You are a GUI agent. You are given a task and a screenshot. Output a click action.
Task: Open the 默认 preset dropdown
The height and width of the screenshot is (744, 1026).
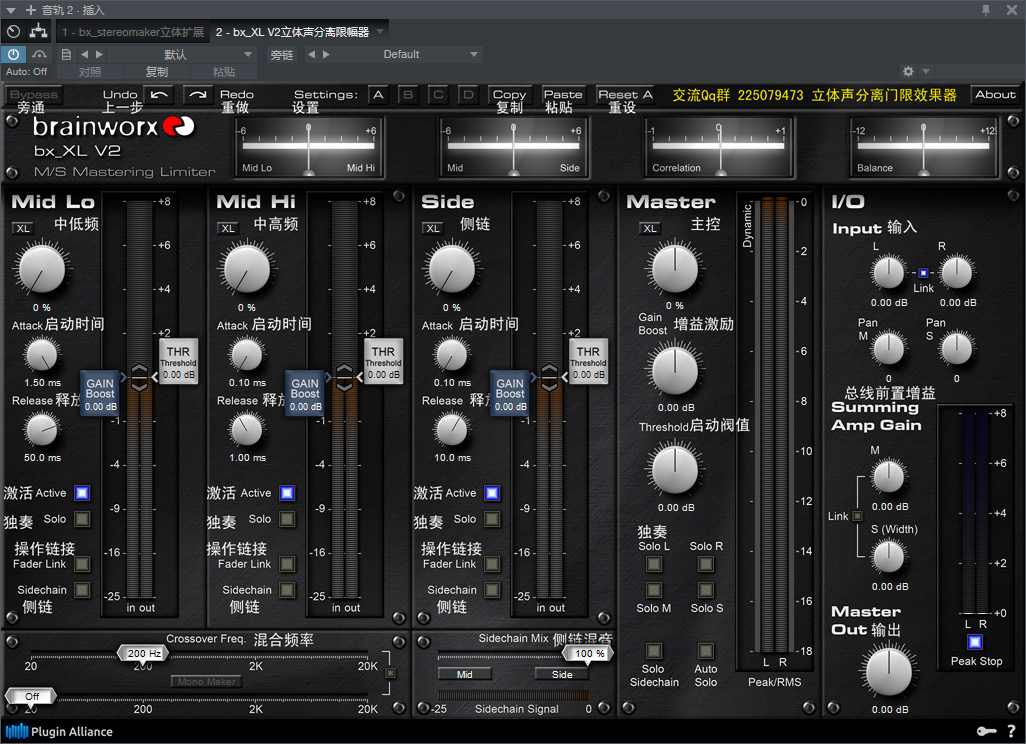[x=247, y=54]
